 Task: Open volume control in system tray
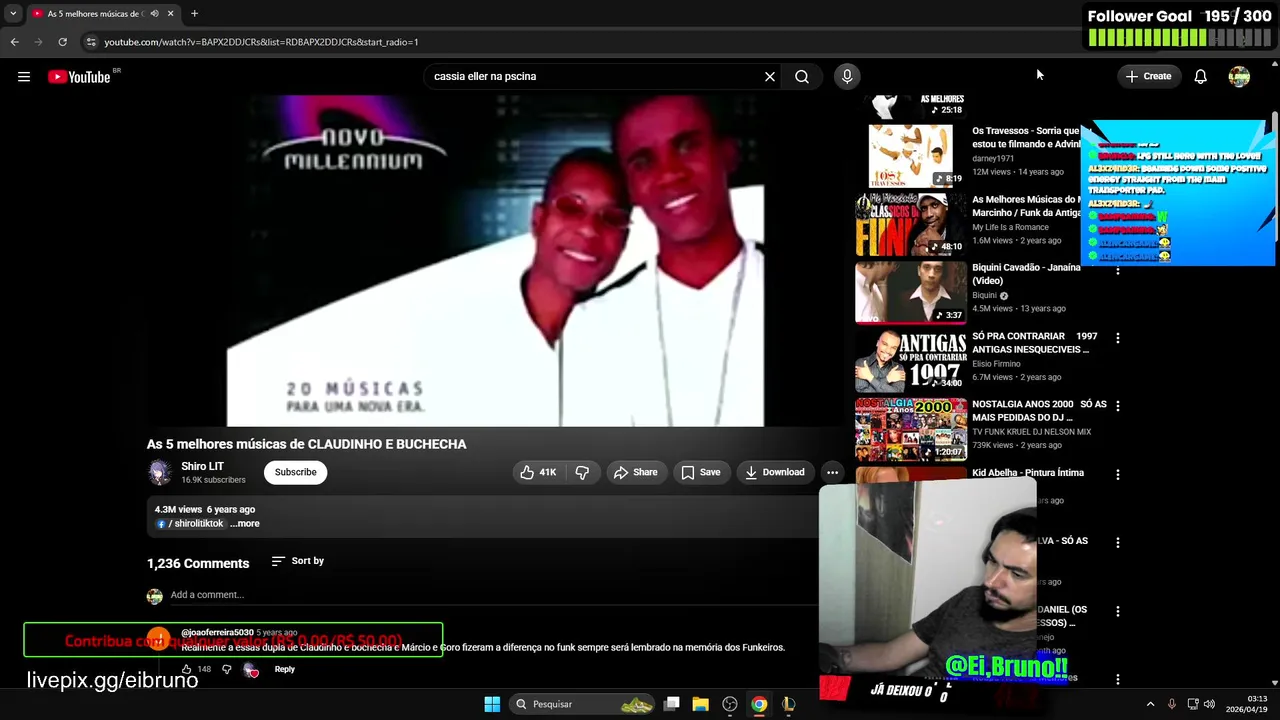pyautogui.click(x=1209, y=704)
